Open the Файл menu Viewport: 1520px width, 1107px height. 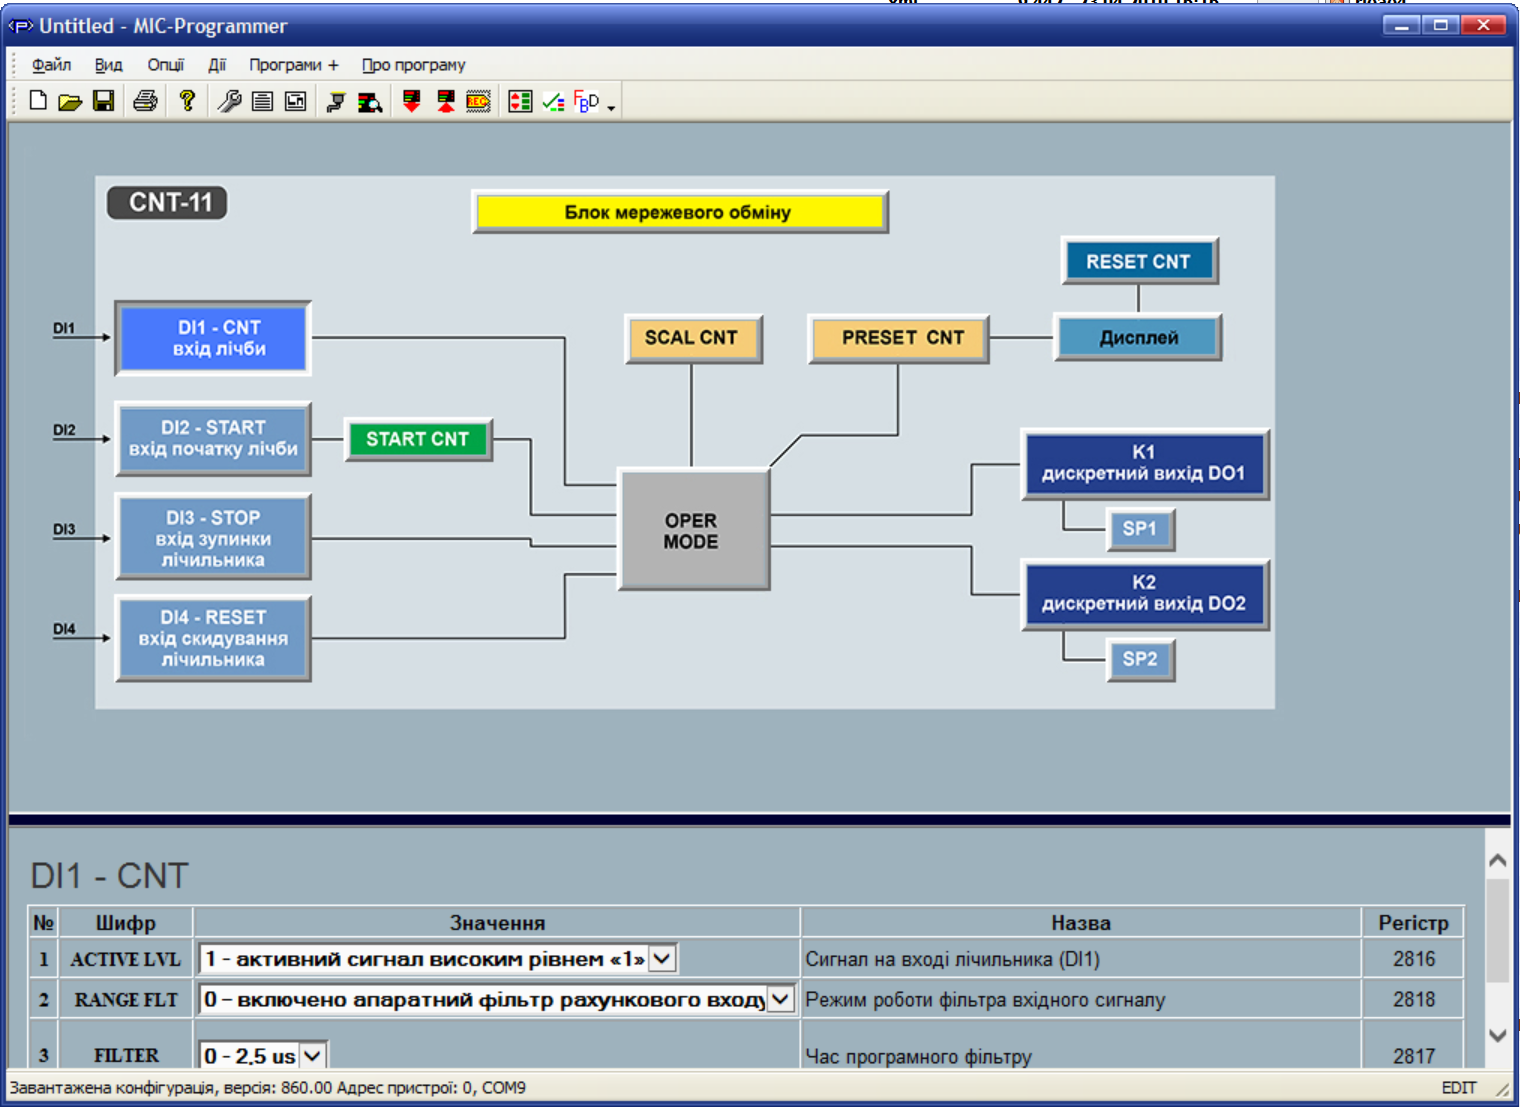(51, 65)
